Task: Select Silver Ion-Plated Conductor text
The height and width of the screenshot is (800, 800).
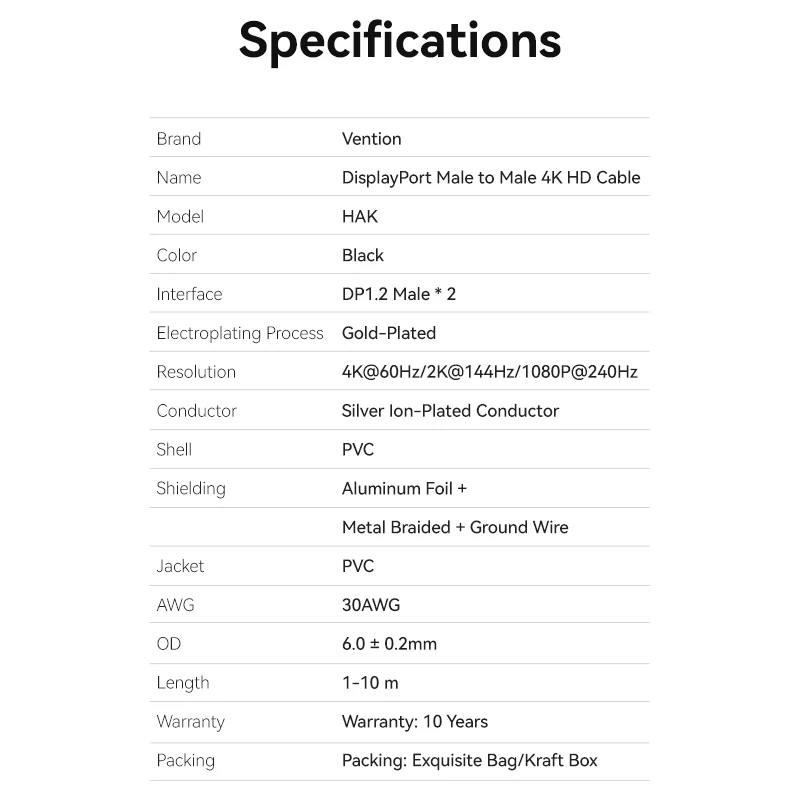Action: [450, 411]
